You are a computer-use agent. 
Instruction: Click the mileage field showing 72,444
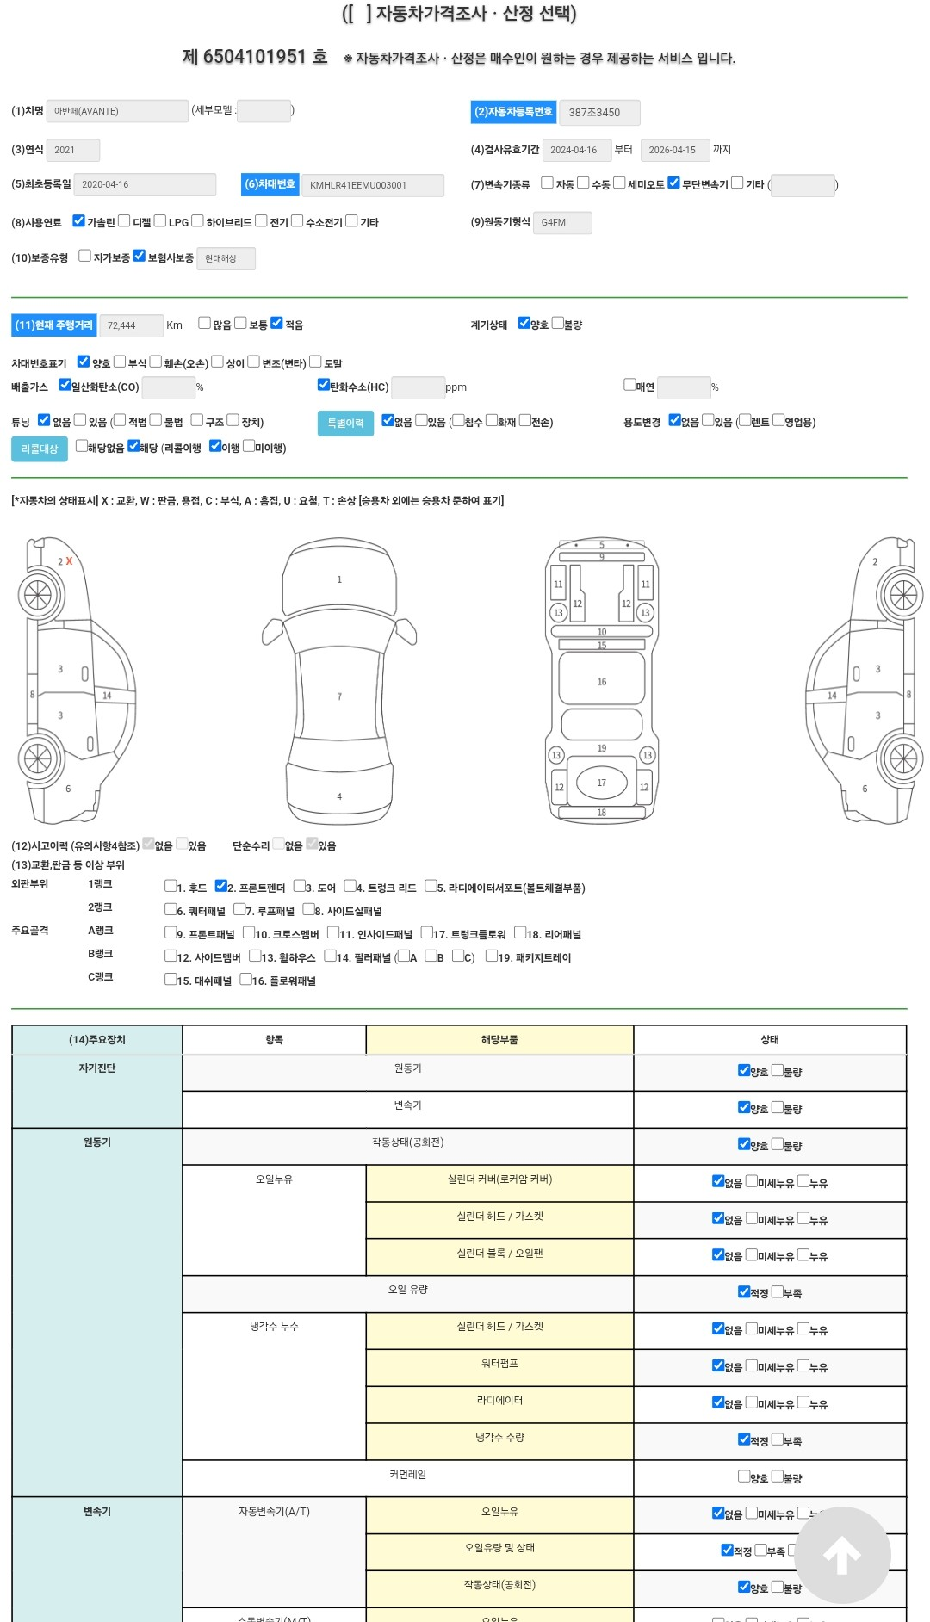(131, 325)
